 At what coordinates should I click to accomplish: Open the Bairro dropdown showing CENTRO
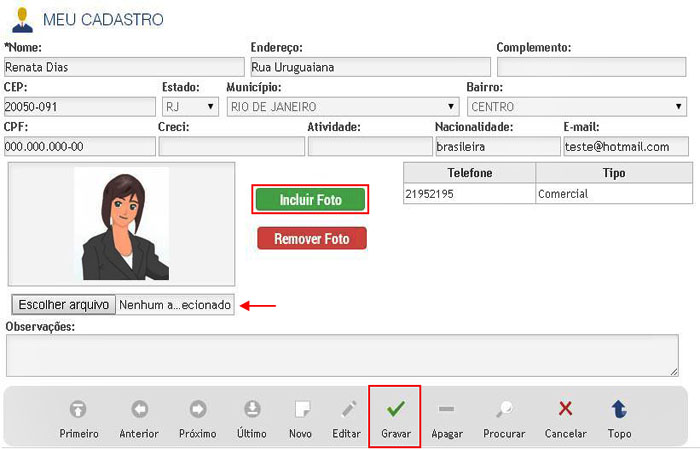(x=576, y=106)
